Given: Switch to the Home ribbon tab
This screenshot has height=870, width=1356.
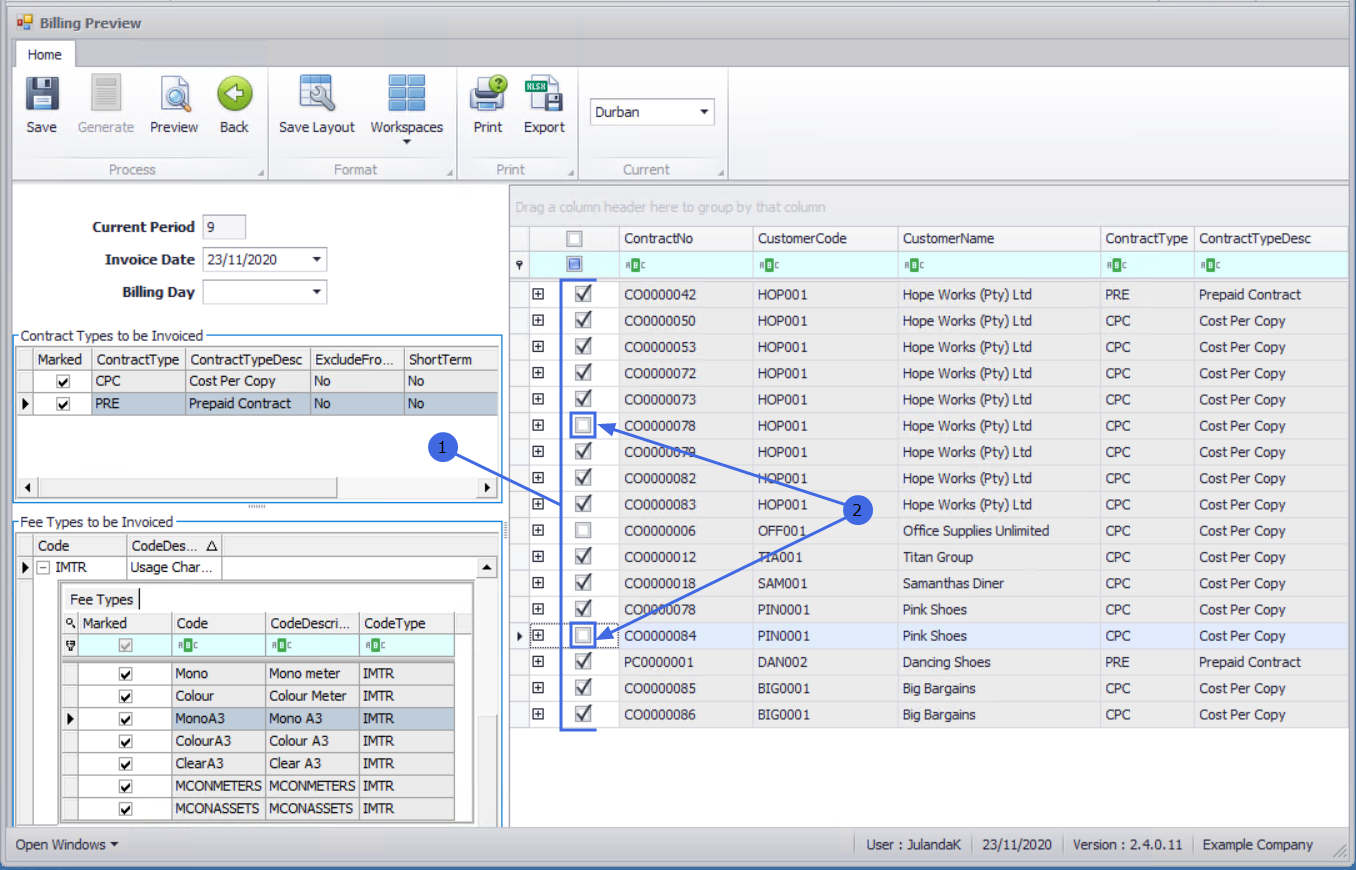Looking at the screenshot, I should pos(44,55).
